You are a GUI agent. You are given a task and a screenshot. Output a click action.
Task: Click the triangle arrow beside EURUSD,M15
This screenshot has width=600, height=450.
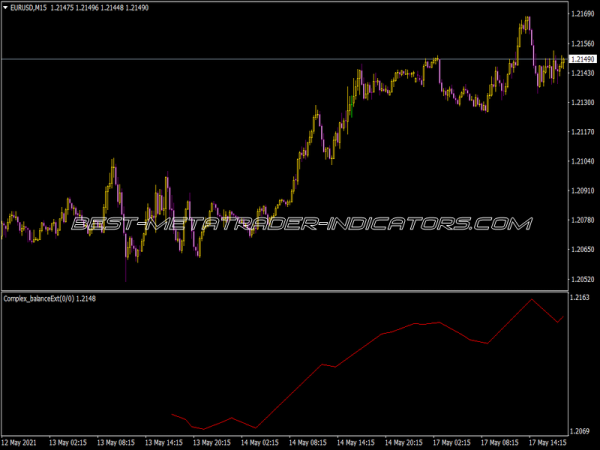click(x=6, y=9)
